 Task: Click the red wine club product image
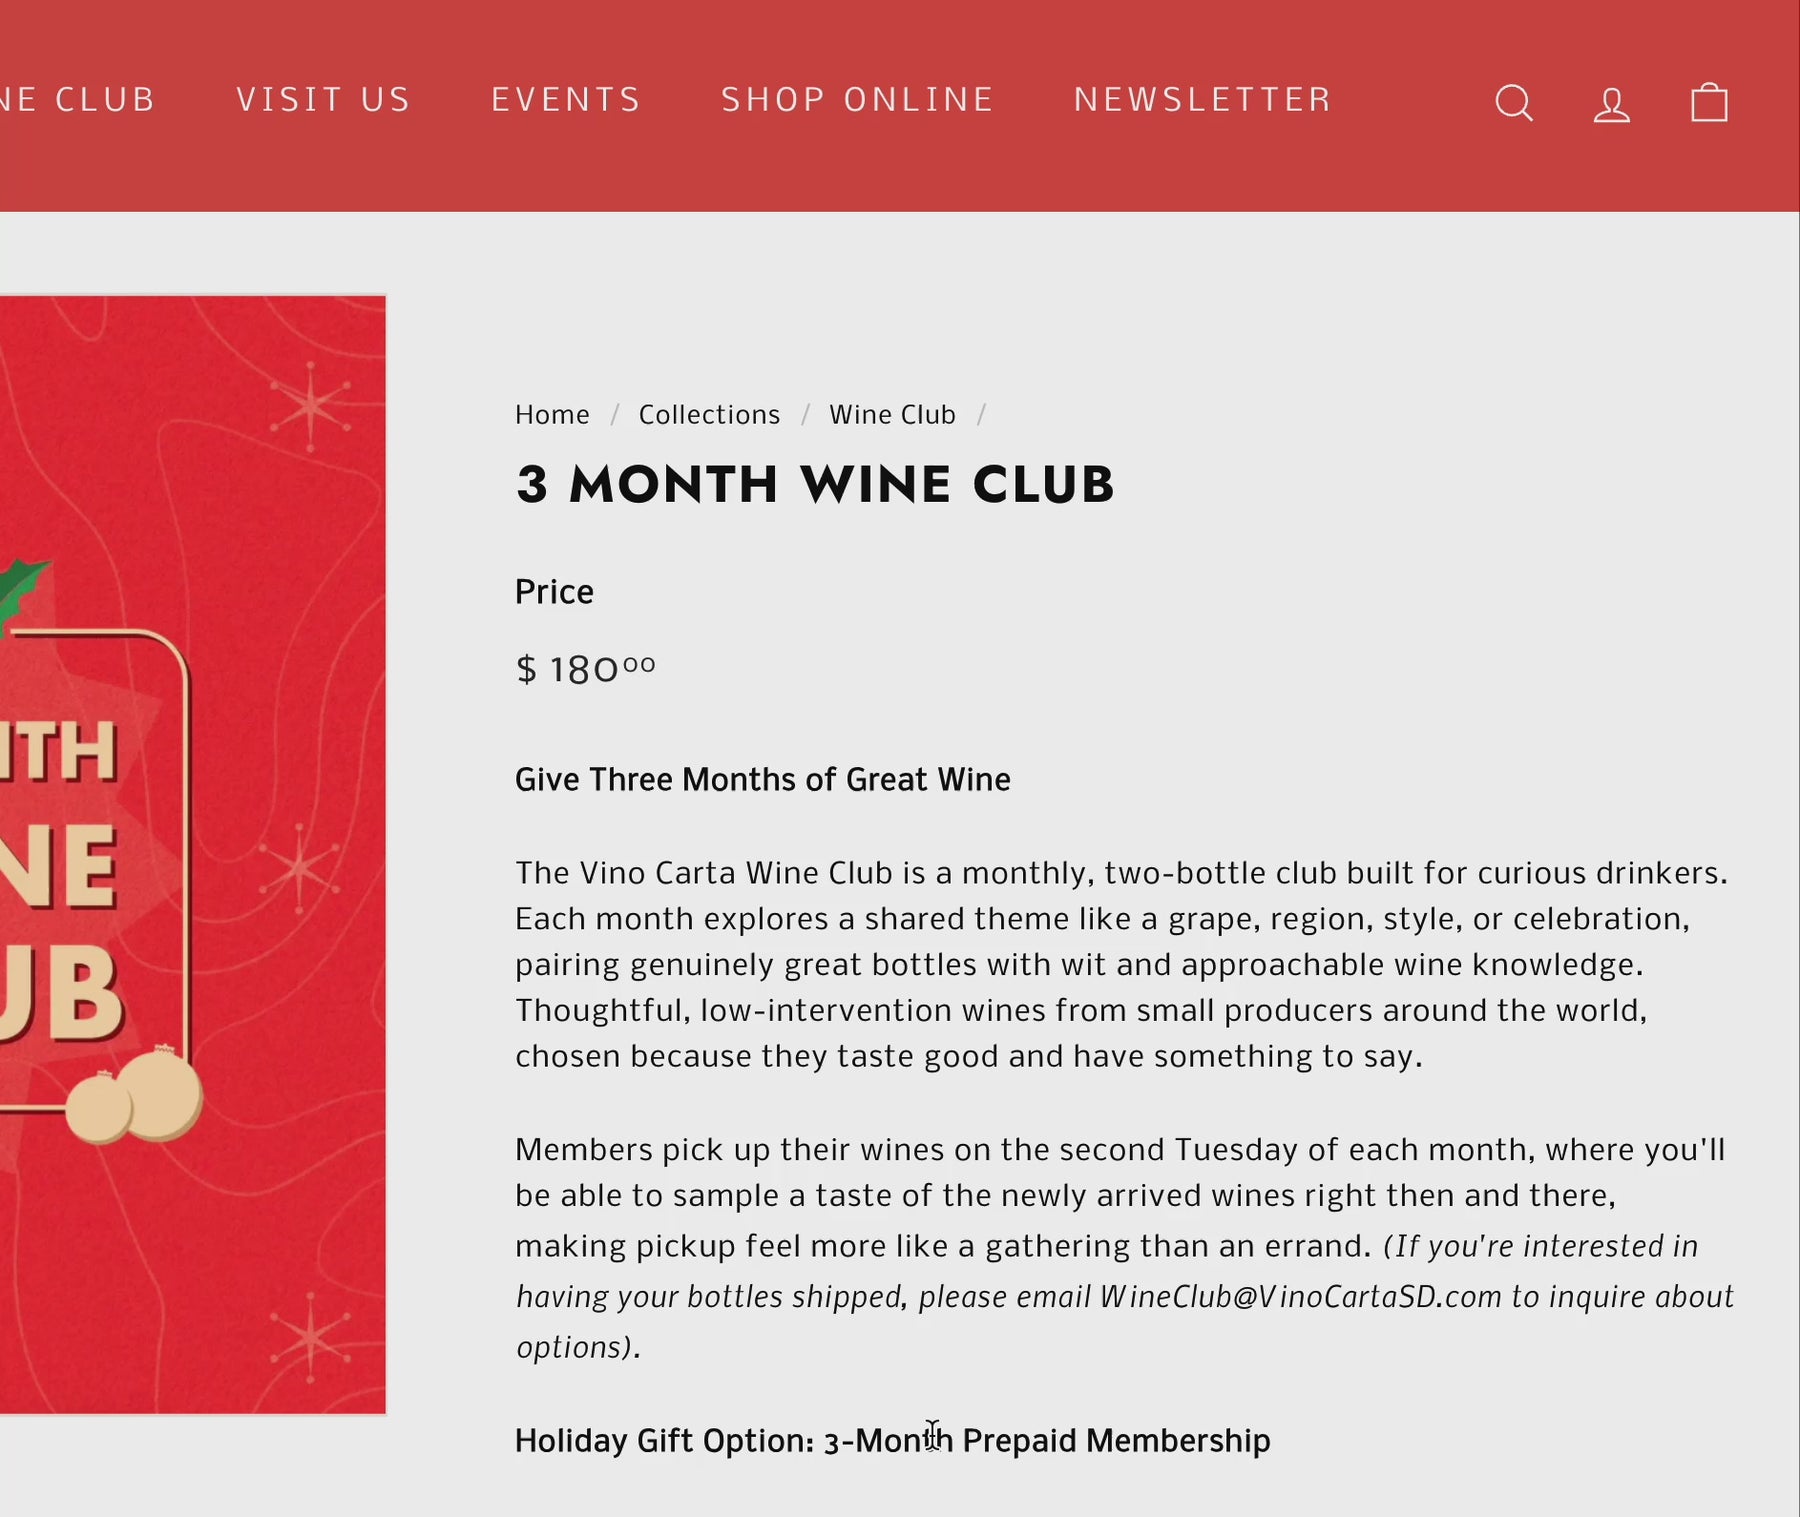pos(192,854)
